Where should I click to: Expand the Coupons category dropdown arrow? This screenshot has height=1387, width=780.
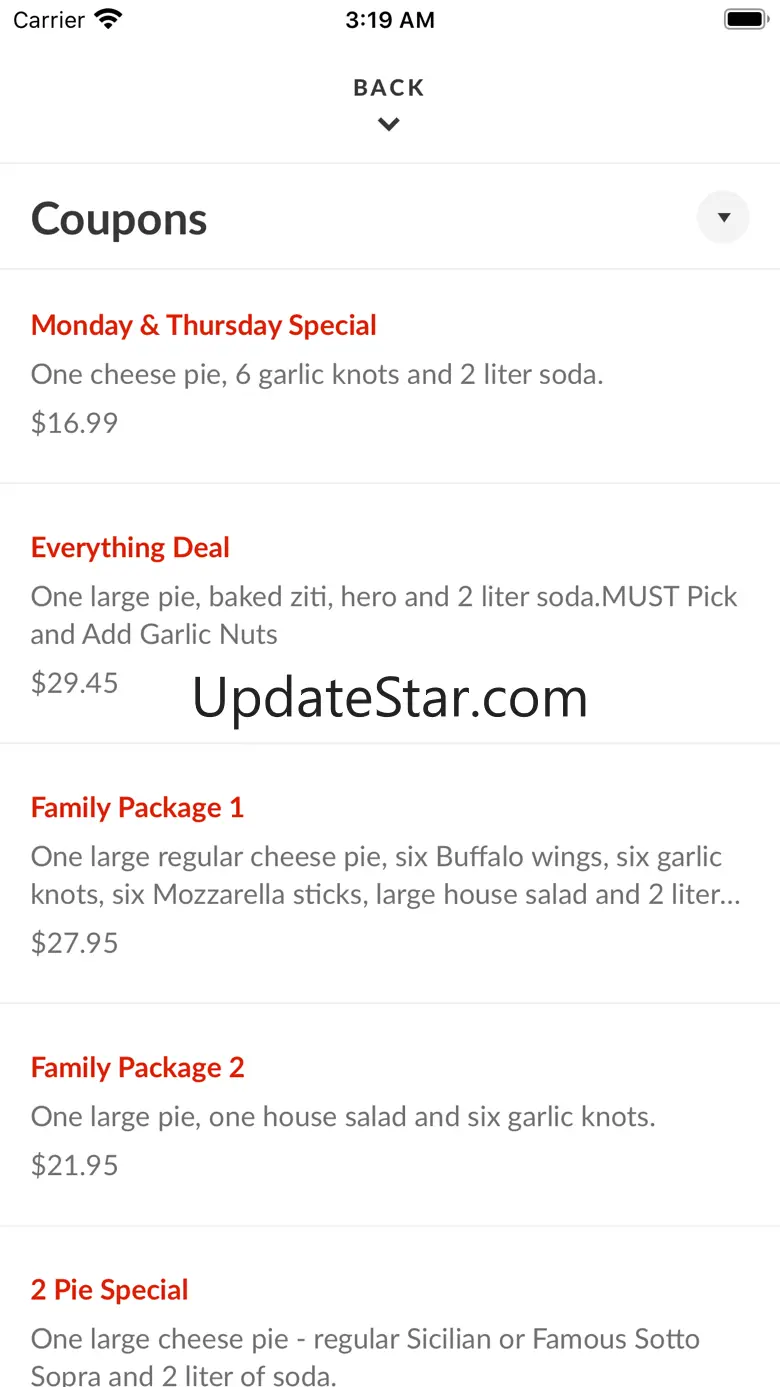pos(723,217)
